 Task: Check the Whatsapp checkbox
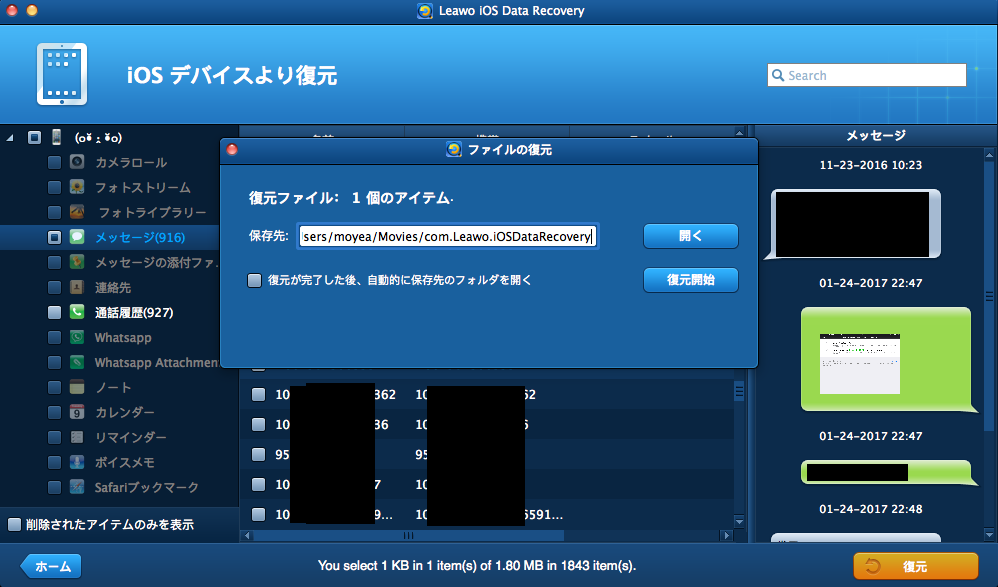[x=54, y=337]
